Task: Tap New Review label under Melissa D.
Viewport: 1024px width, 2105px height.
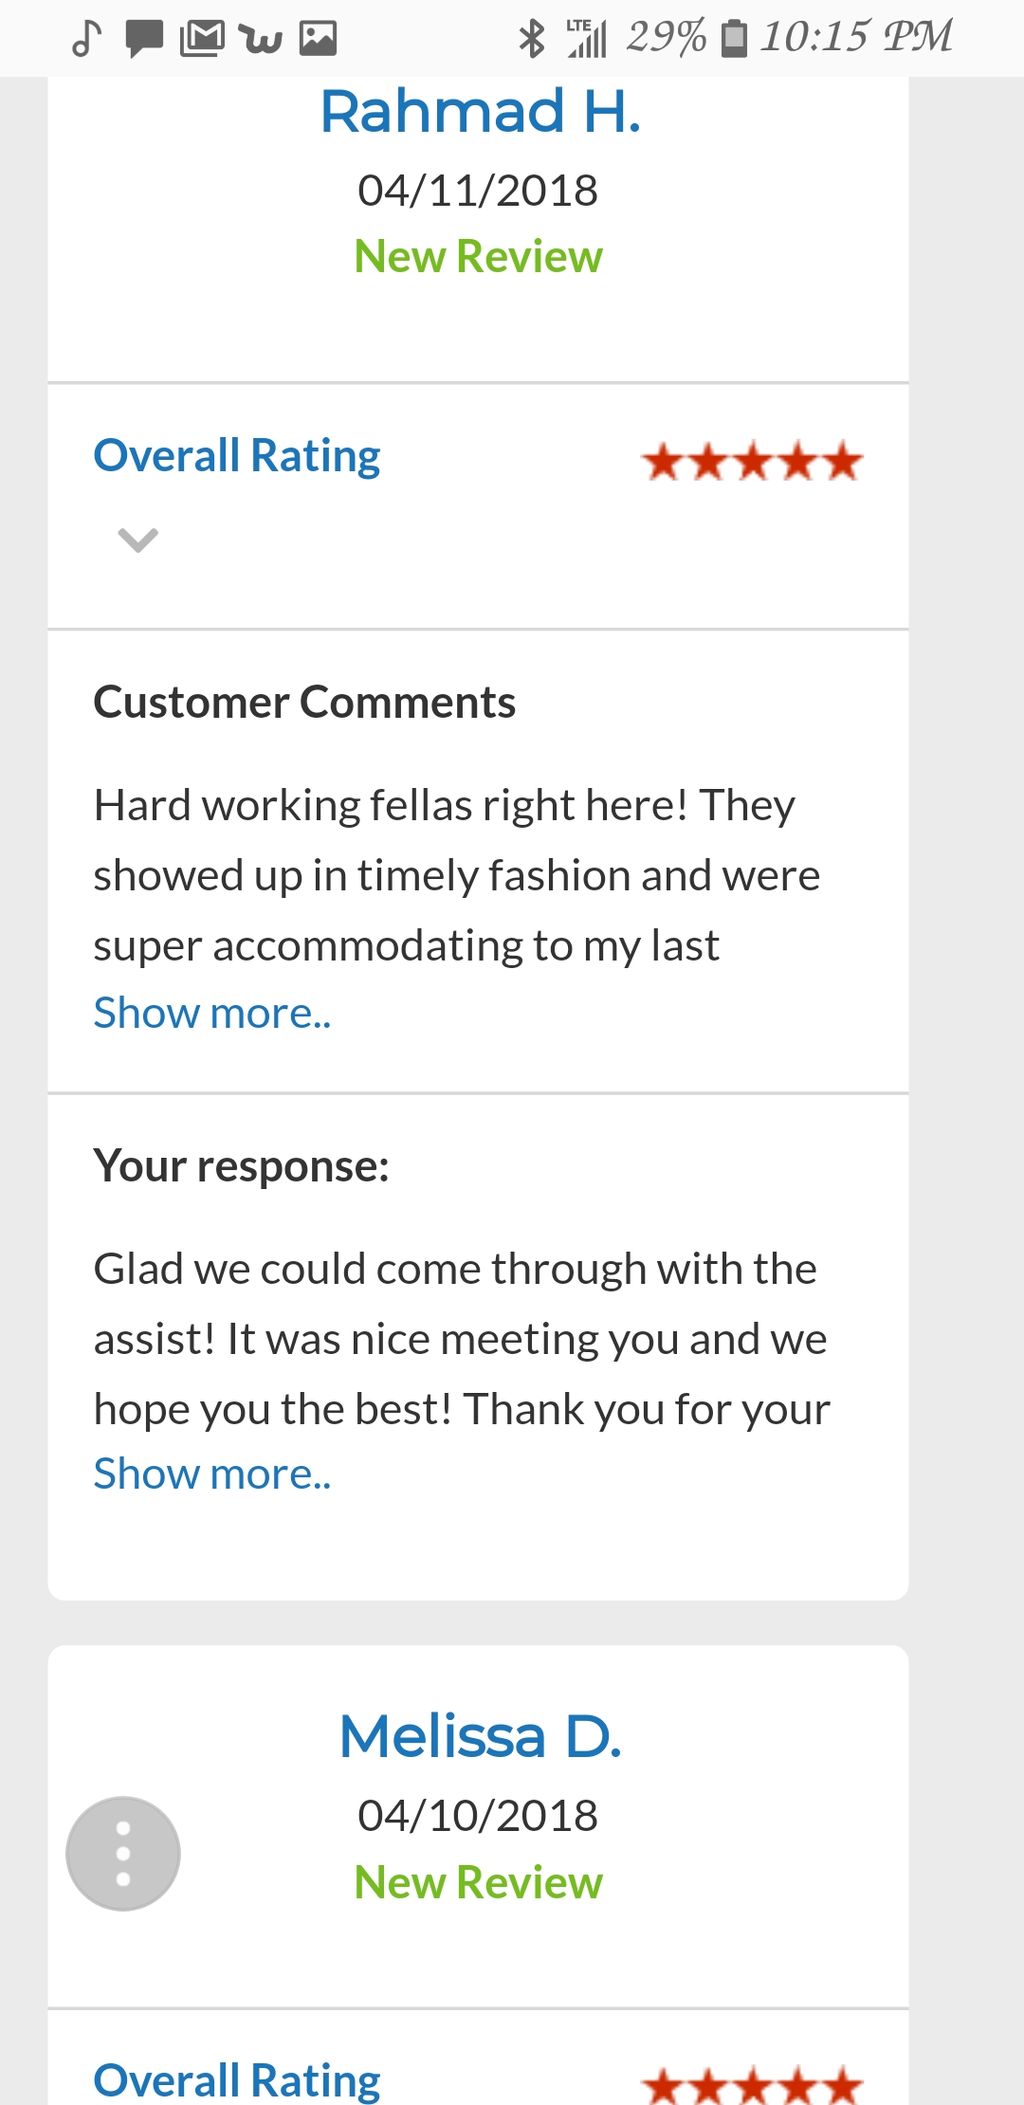Action: point(478,1882)
